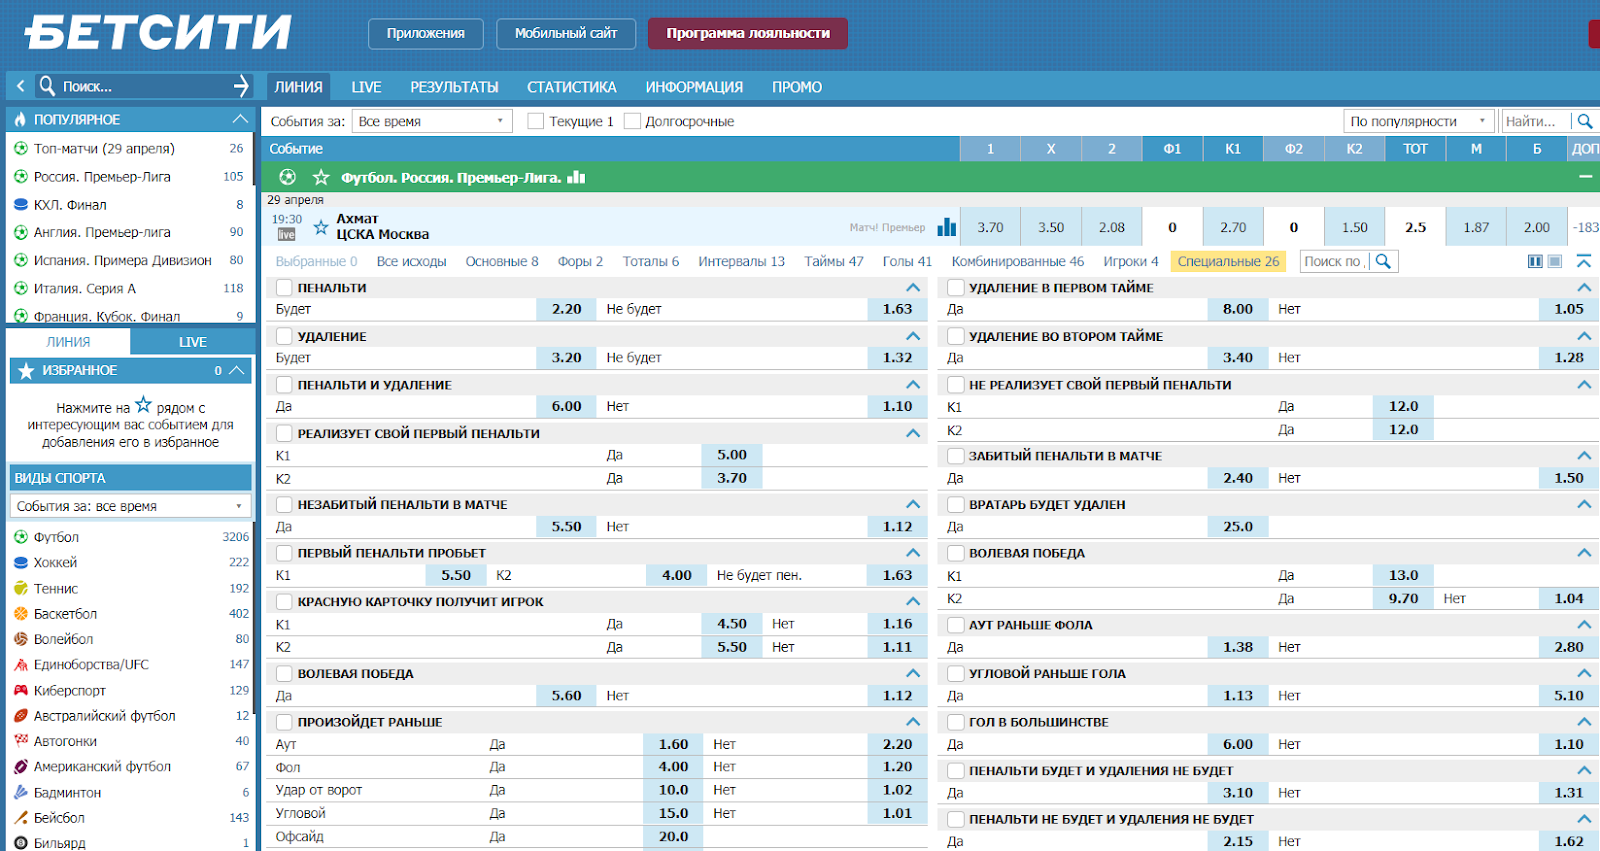Open Топ-матчи (29 апреля) link
The image size is (1600, 851).
click(104, 148)
